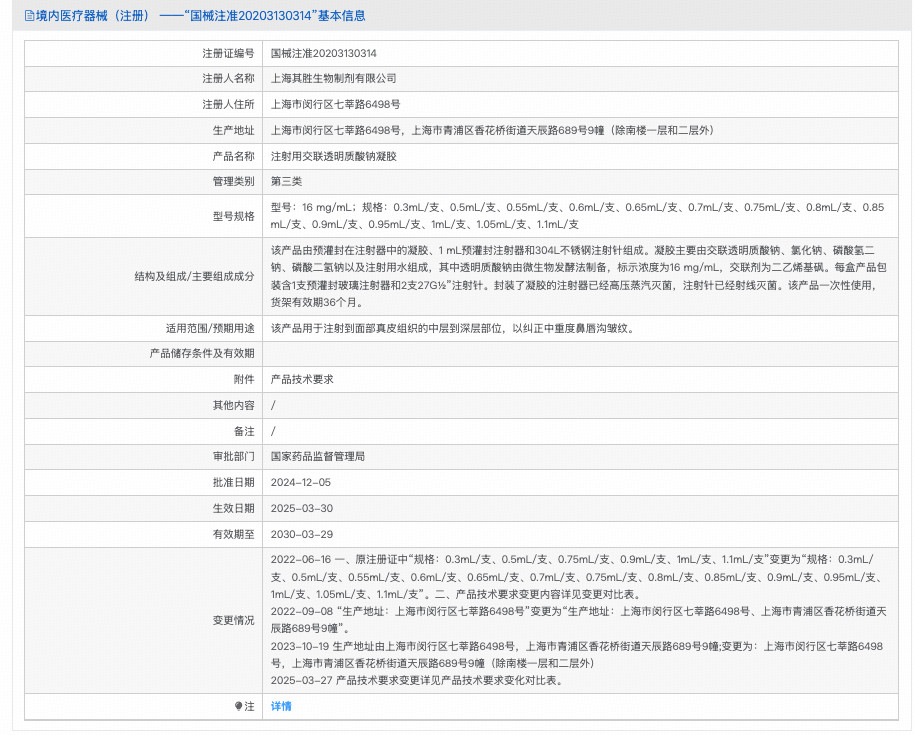Click the 产品储存条件及有效期 row label
The height and width of the screenshot is (735, 914).
tap(202, 353)
